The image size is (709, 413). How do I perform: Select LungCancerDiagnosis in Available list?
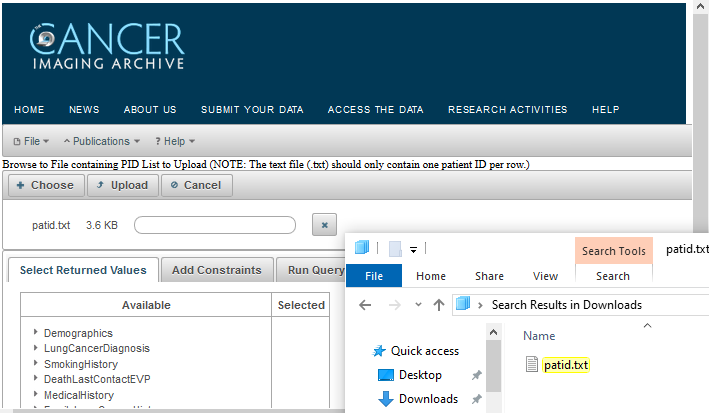(97, 348)
